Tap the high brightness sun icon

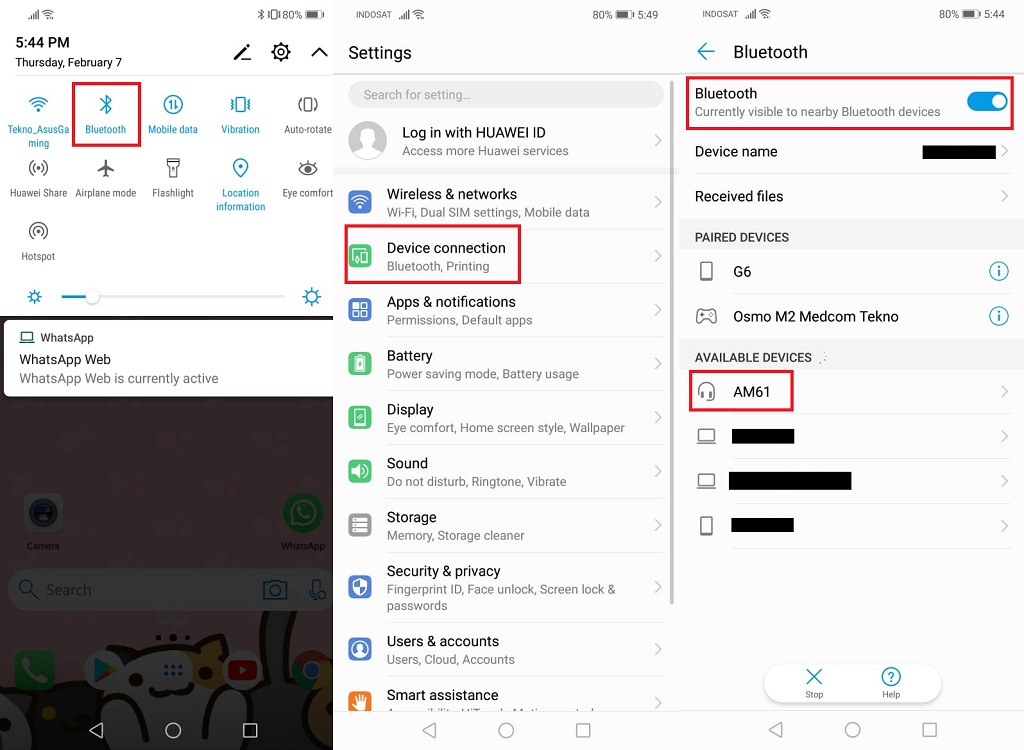pyautogui.click(x=312, y=297)
